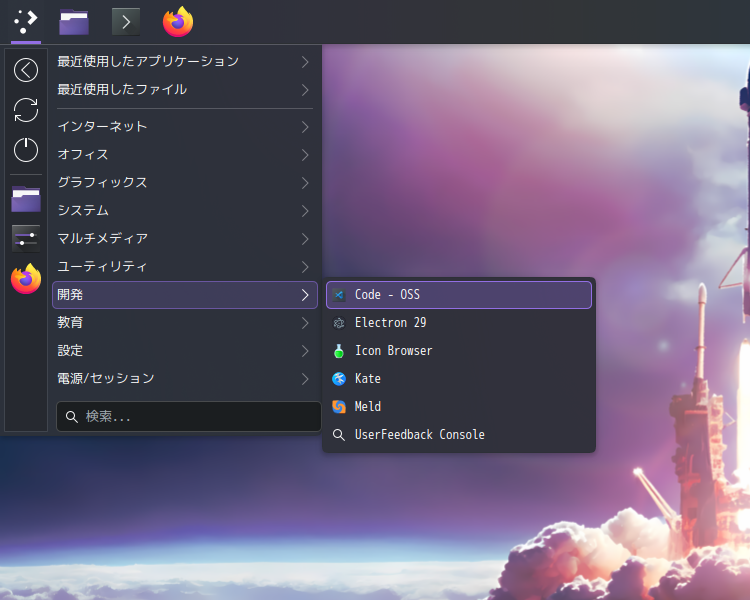
Task: Expand chevron beside グラフィックス
Action: [x=305, y=183]
